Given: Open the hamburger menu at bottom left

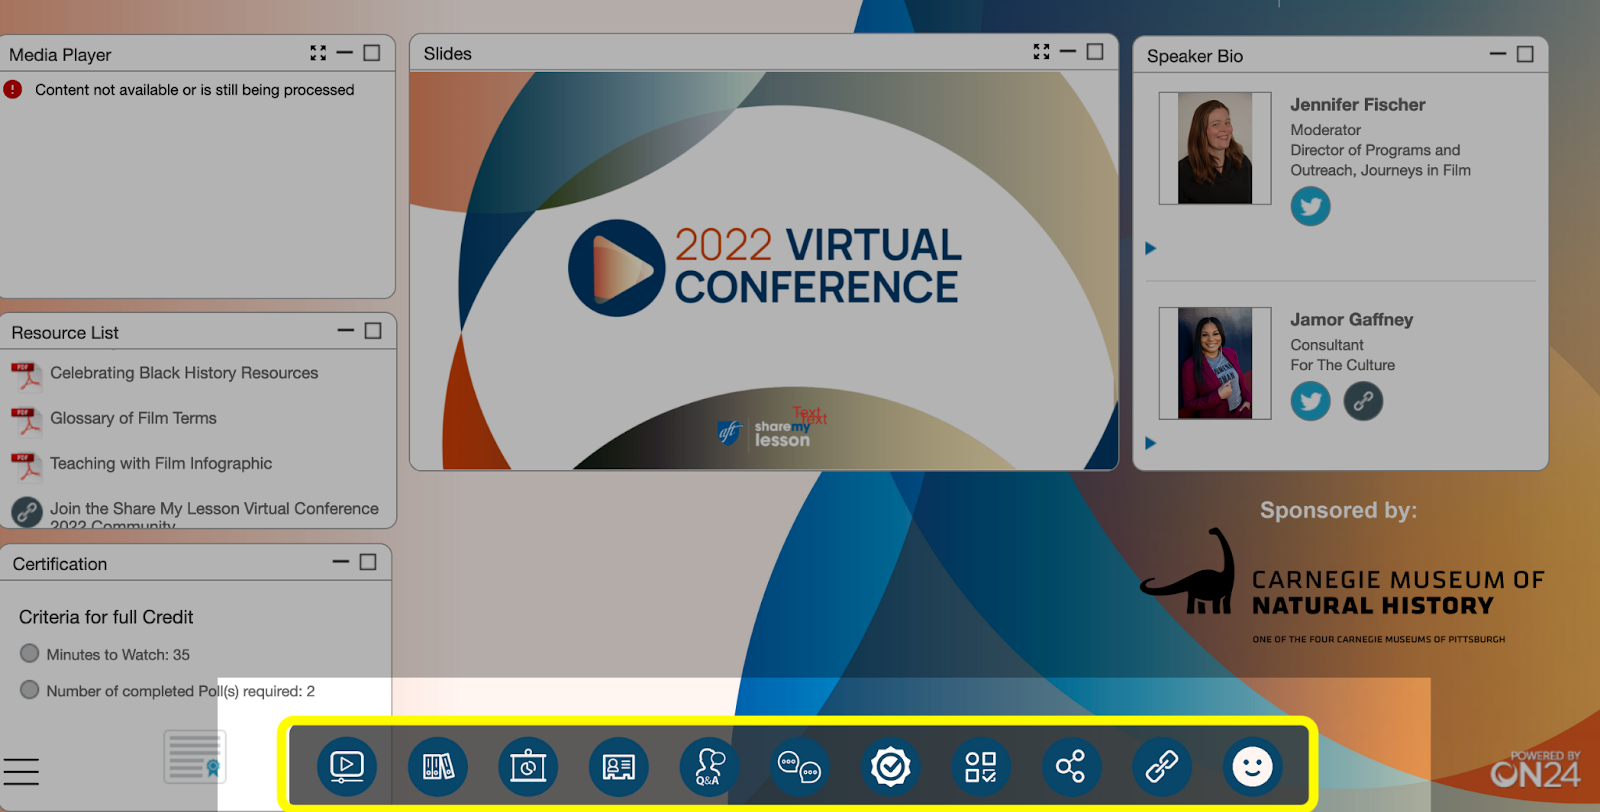Looking at the screenshot, I should tap(21, 772).
